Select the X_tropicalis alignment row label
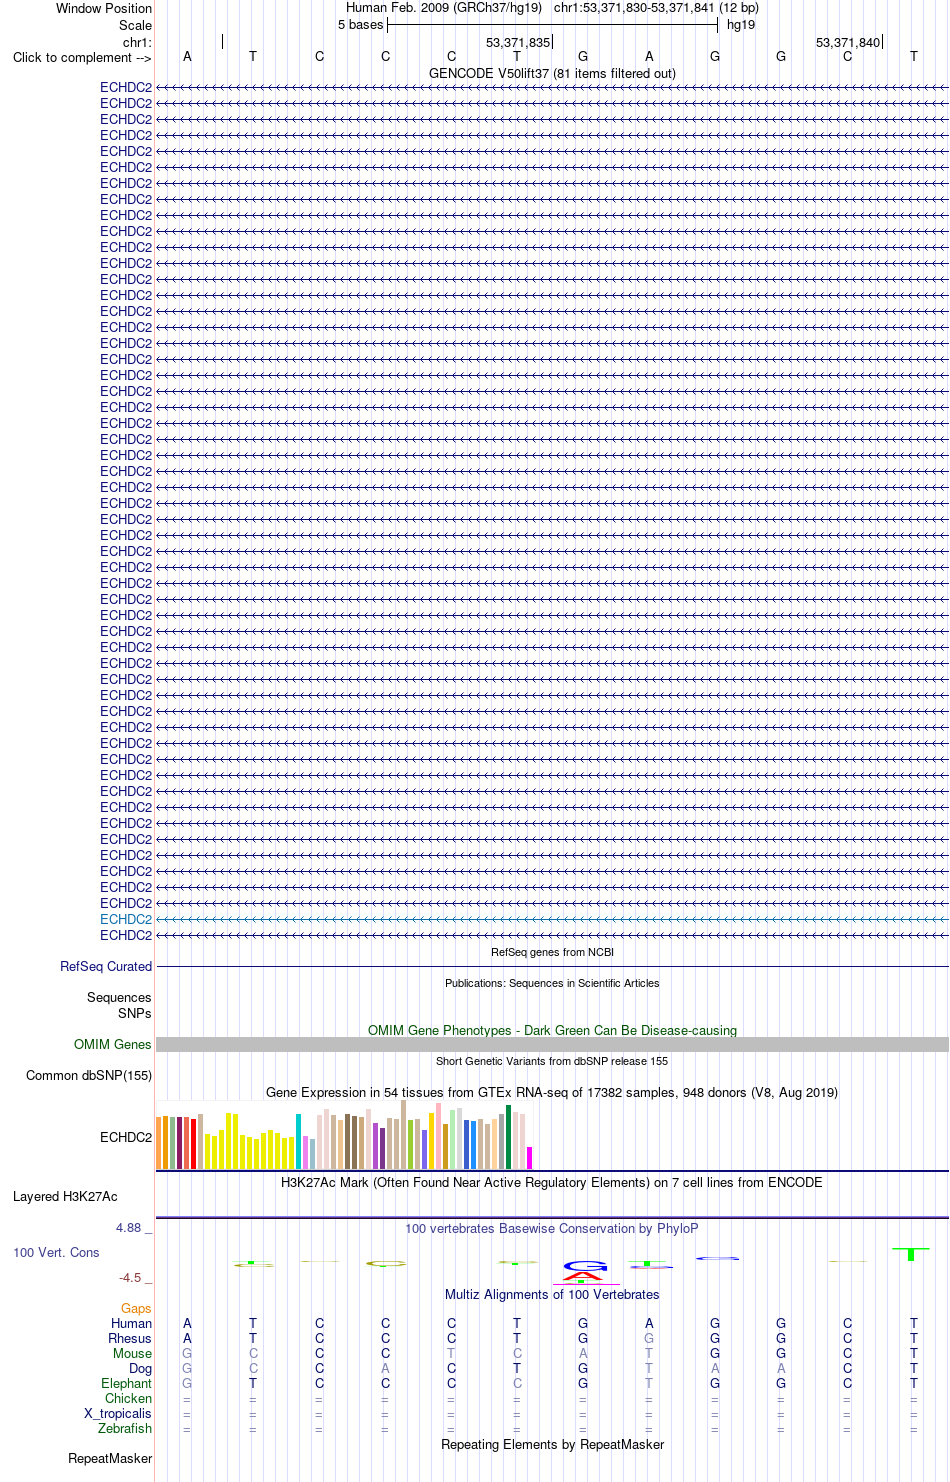This screenshot has width=950, height=1482. point(118,1413)
